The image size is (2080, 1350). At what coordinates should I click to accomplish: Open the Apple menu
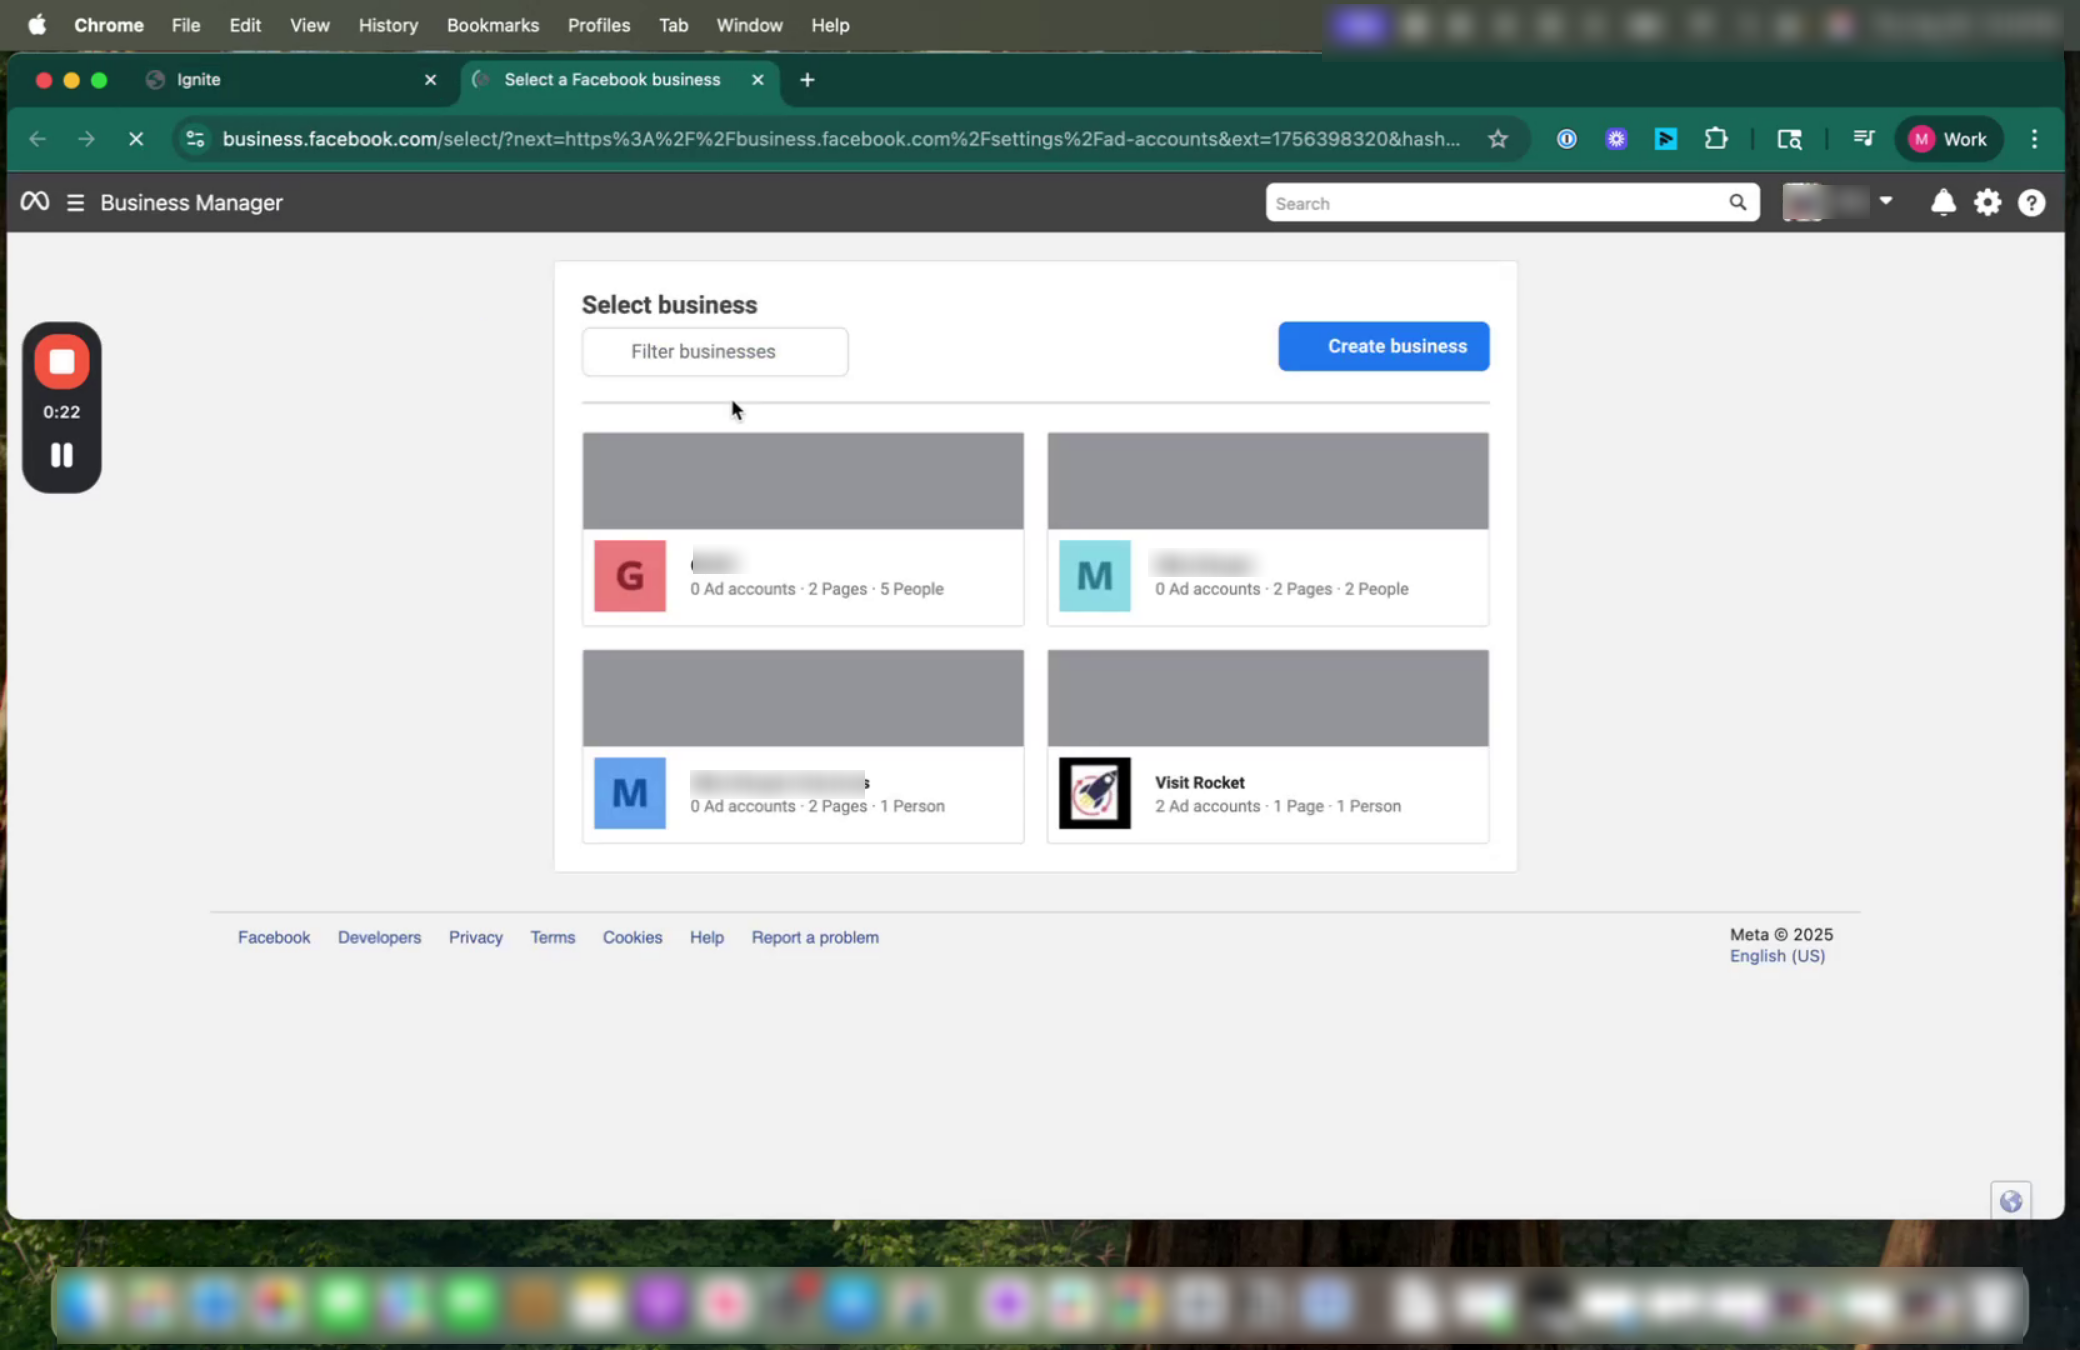(37, 25)
